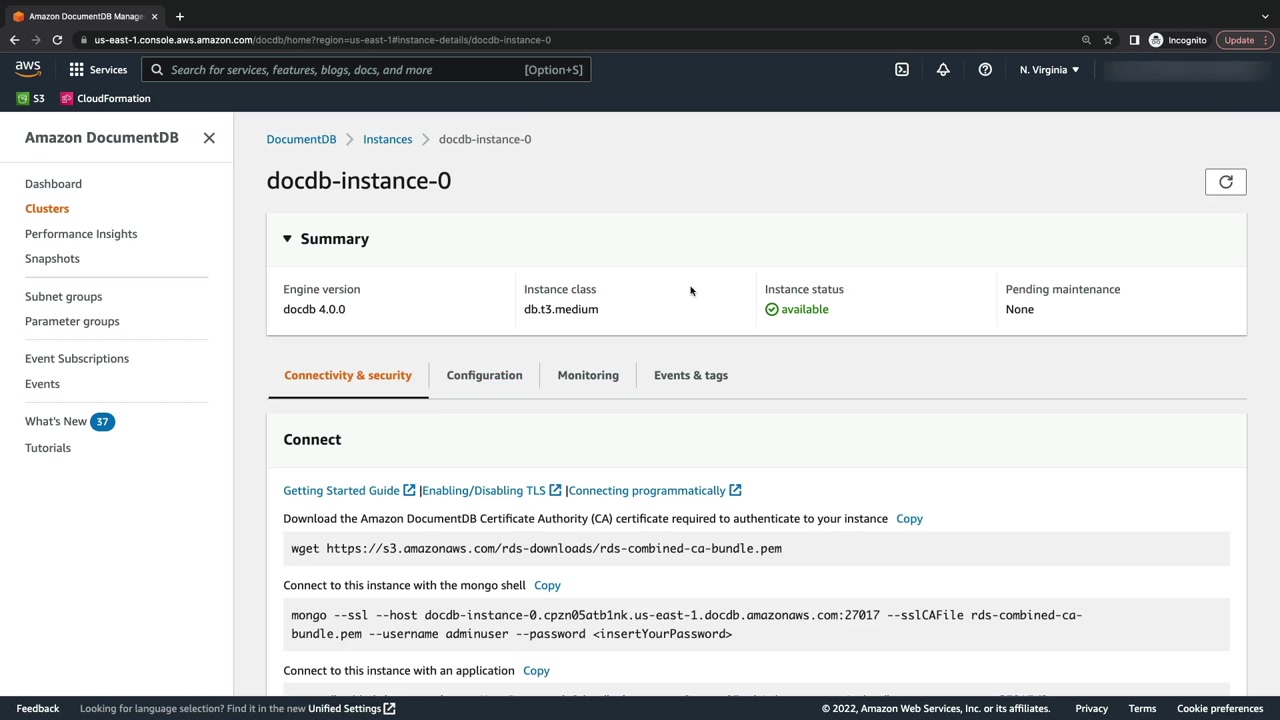Open Performance Insights in the sidebar
Screen dimensions: 1280x720
click(x=81, y=234)
